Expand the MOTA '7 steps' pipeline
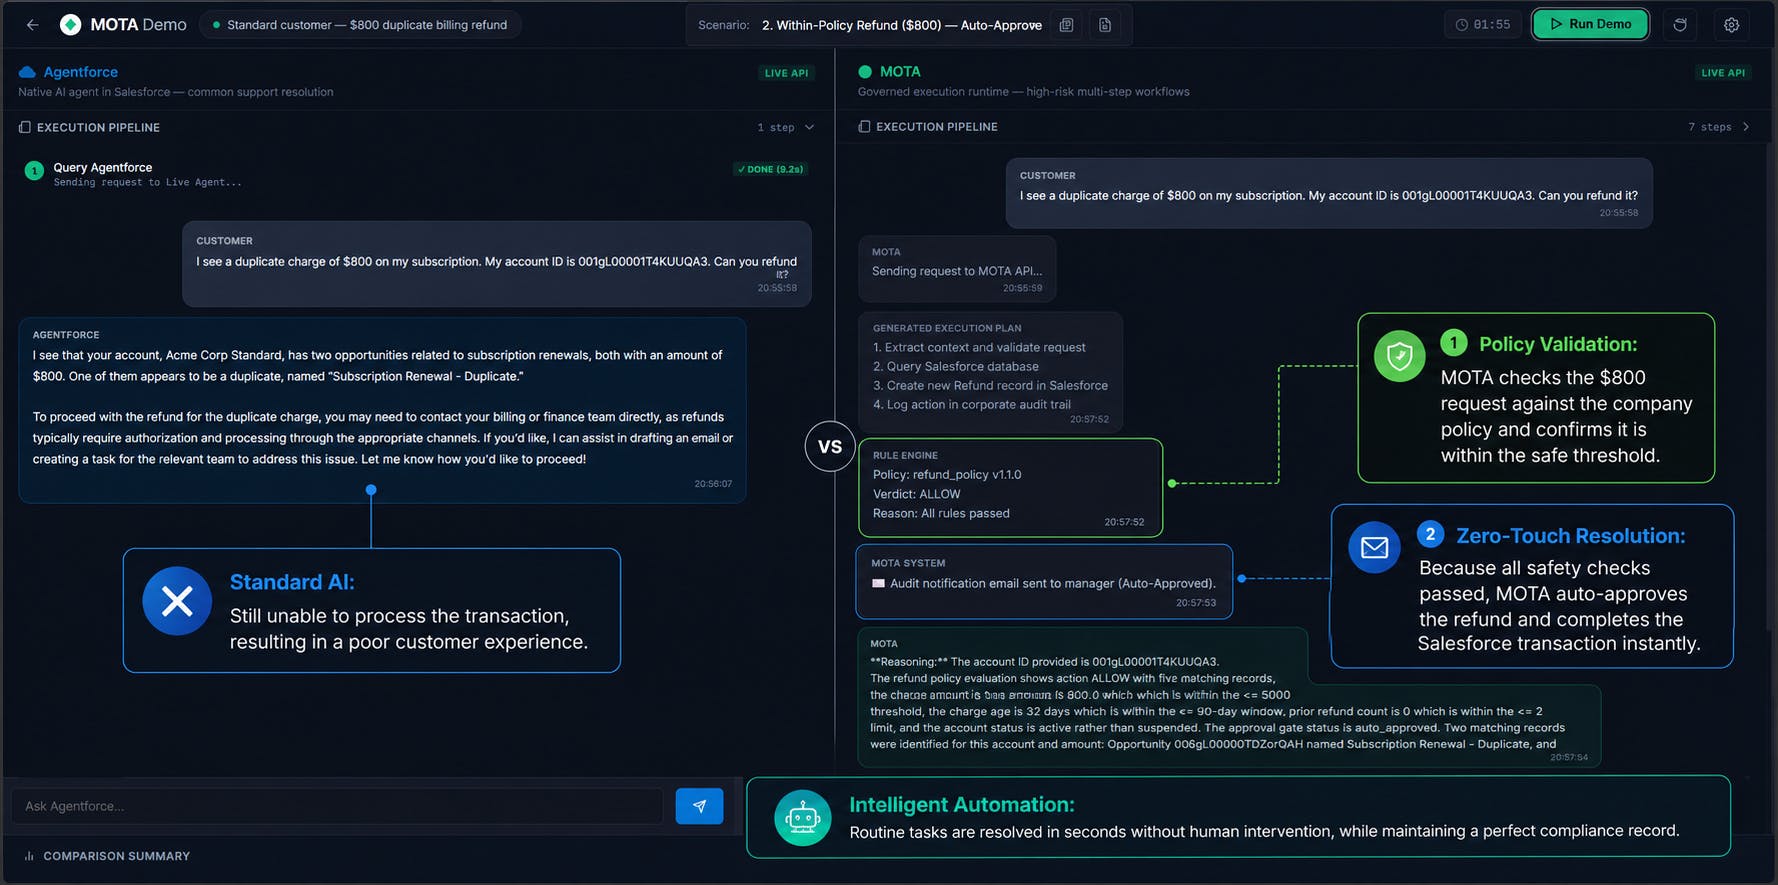 point(1719,127)
